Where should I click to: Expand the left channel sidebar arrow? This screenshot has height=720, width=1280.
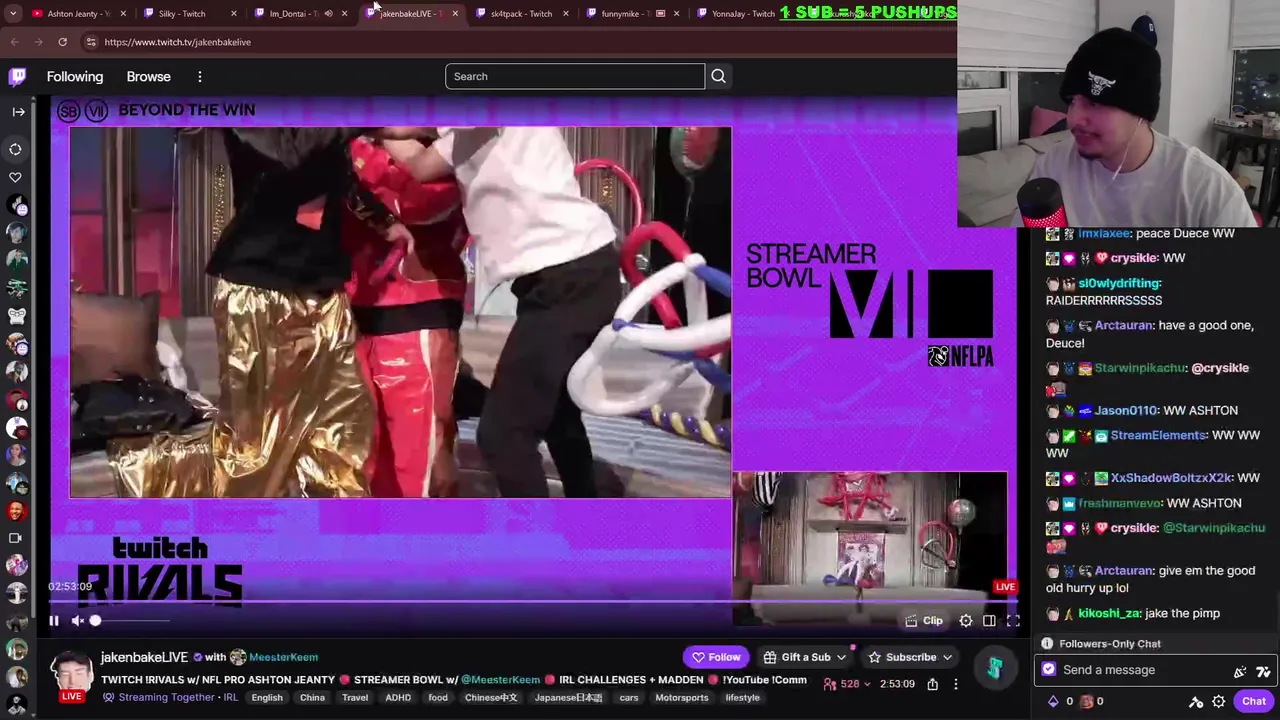[18, 112]
